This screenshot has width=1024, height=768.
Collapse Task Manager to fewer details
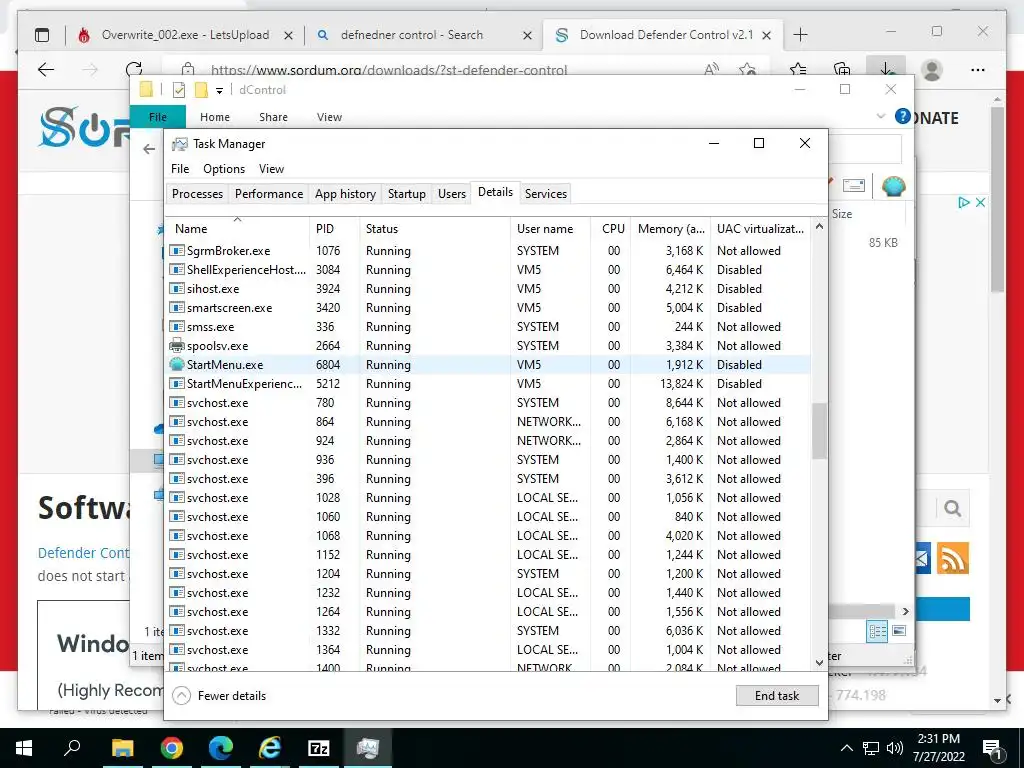219,696
